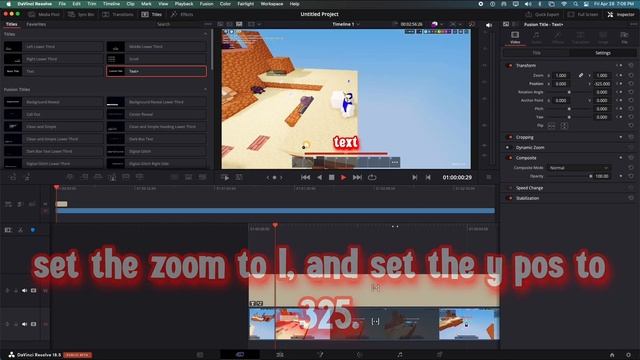Viewport: 640px width, 360px height.
Task: Open the Fairlight menu
Action: 246,4
